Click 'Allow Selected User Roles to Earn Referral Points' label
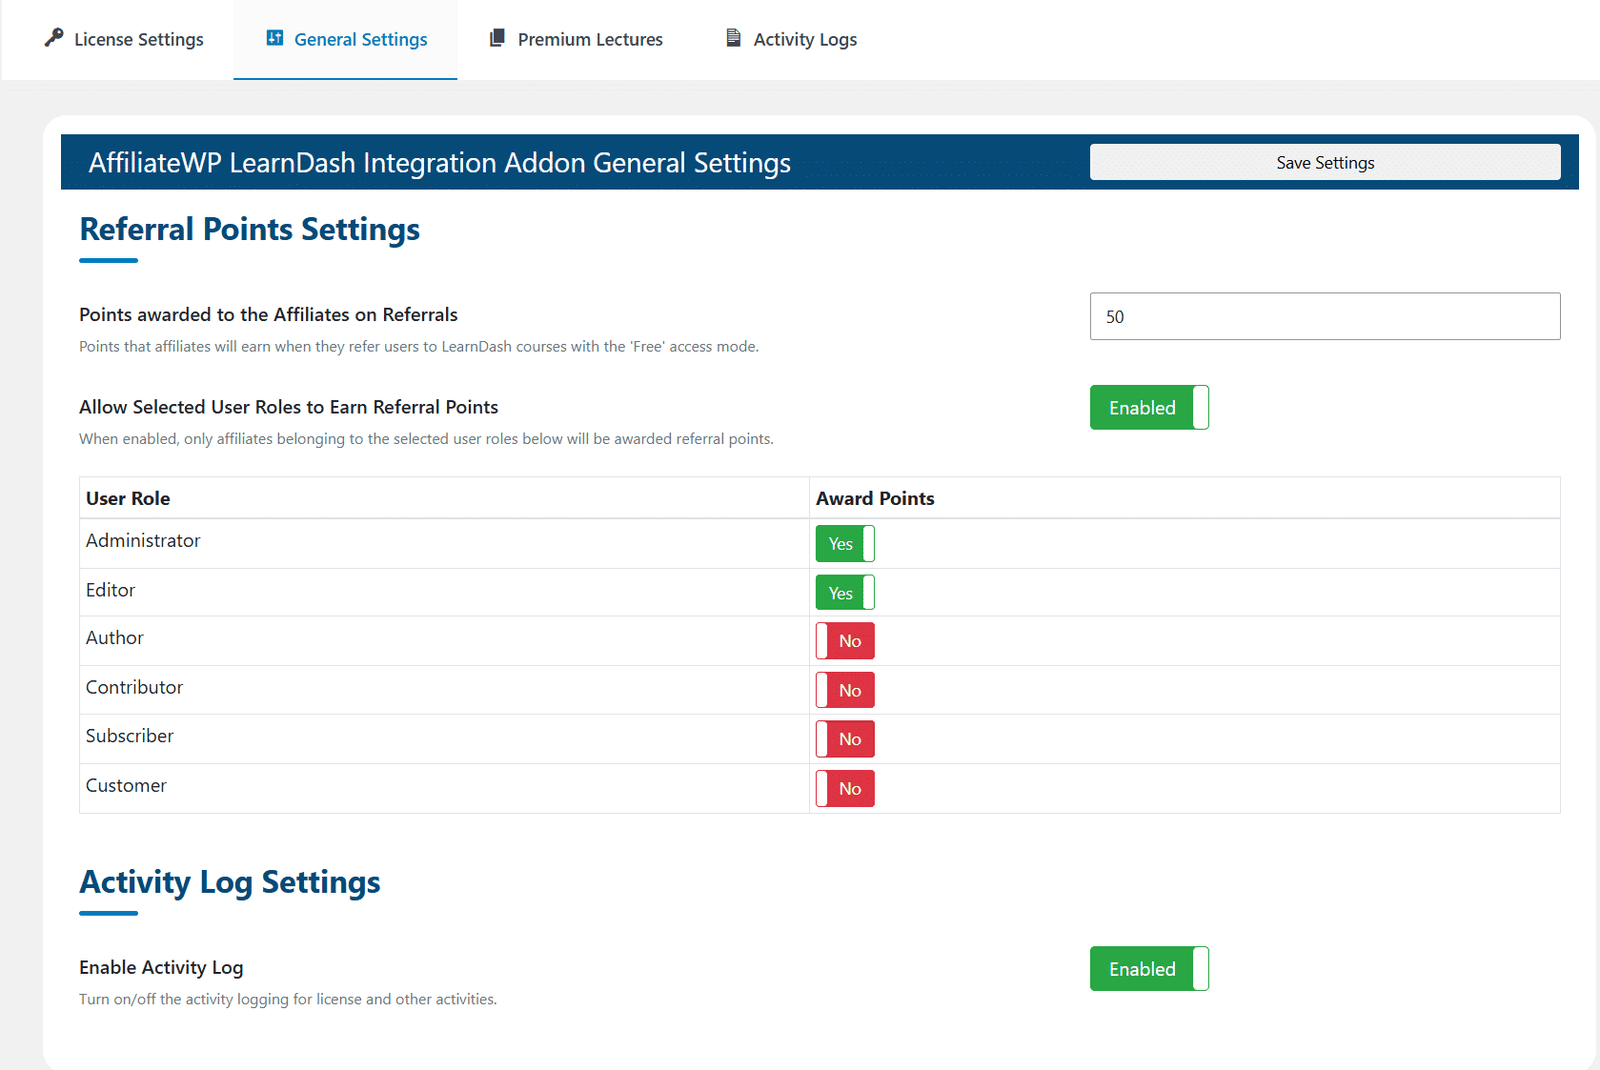This screenshot has height=1070, width=1600. click(x=288, y=407)
